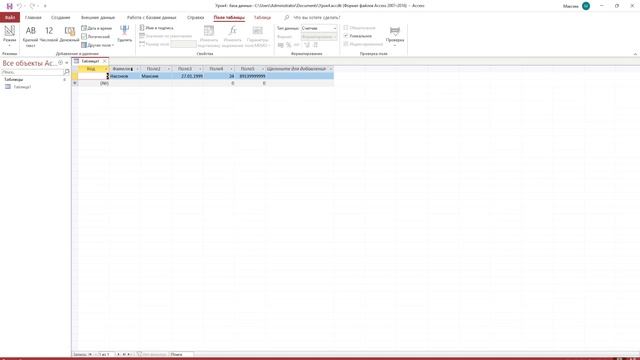Apply the currency number format icon
The width and height of the screenshot is (640, 360).
coord(280,45)
